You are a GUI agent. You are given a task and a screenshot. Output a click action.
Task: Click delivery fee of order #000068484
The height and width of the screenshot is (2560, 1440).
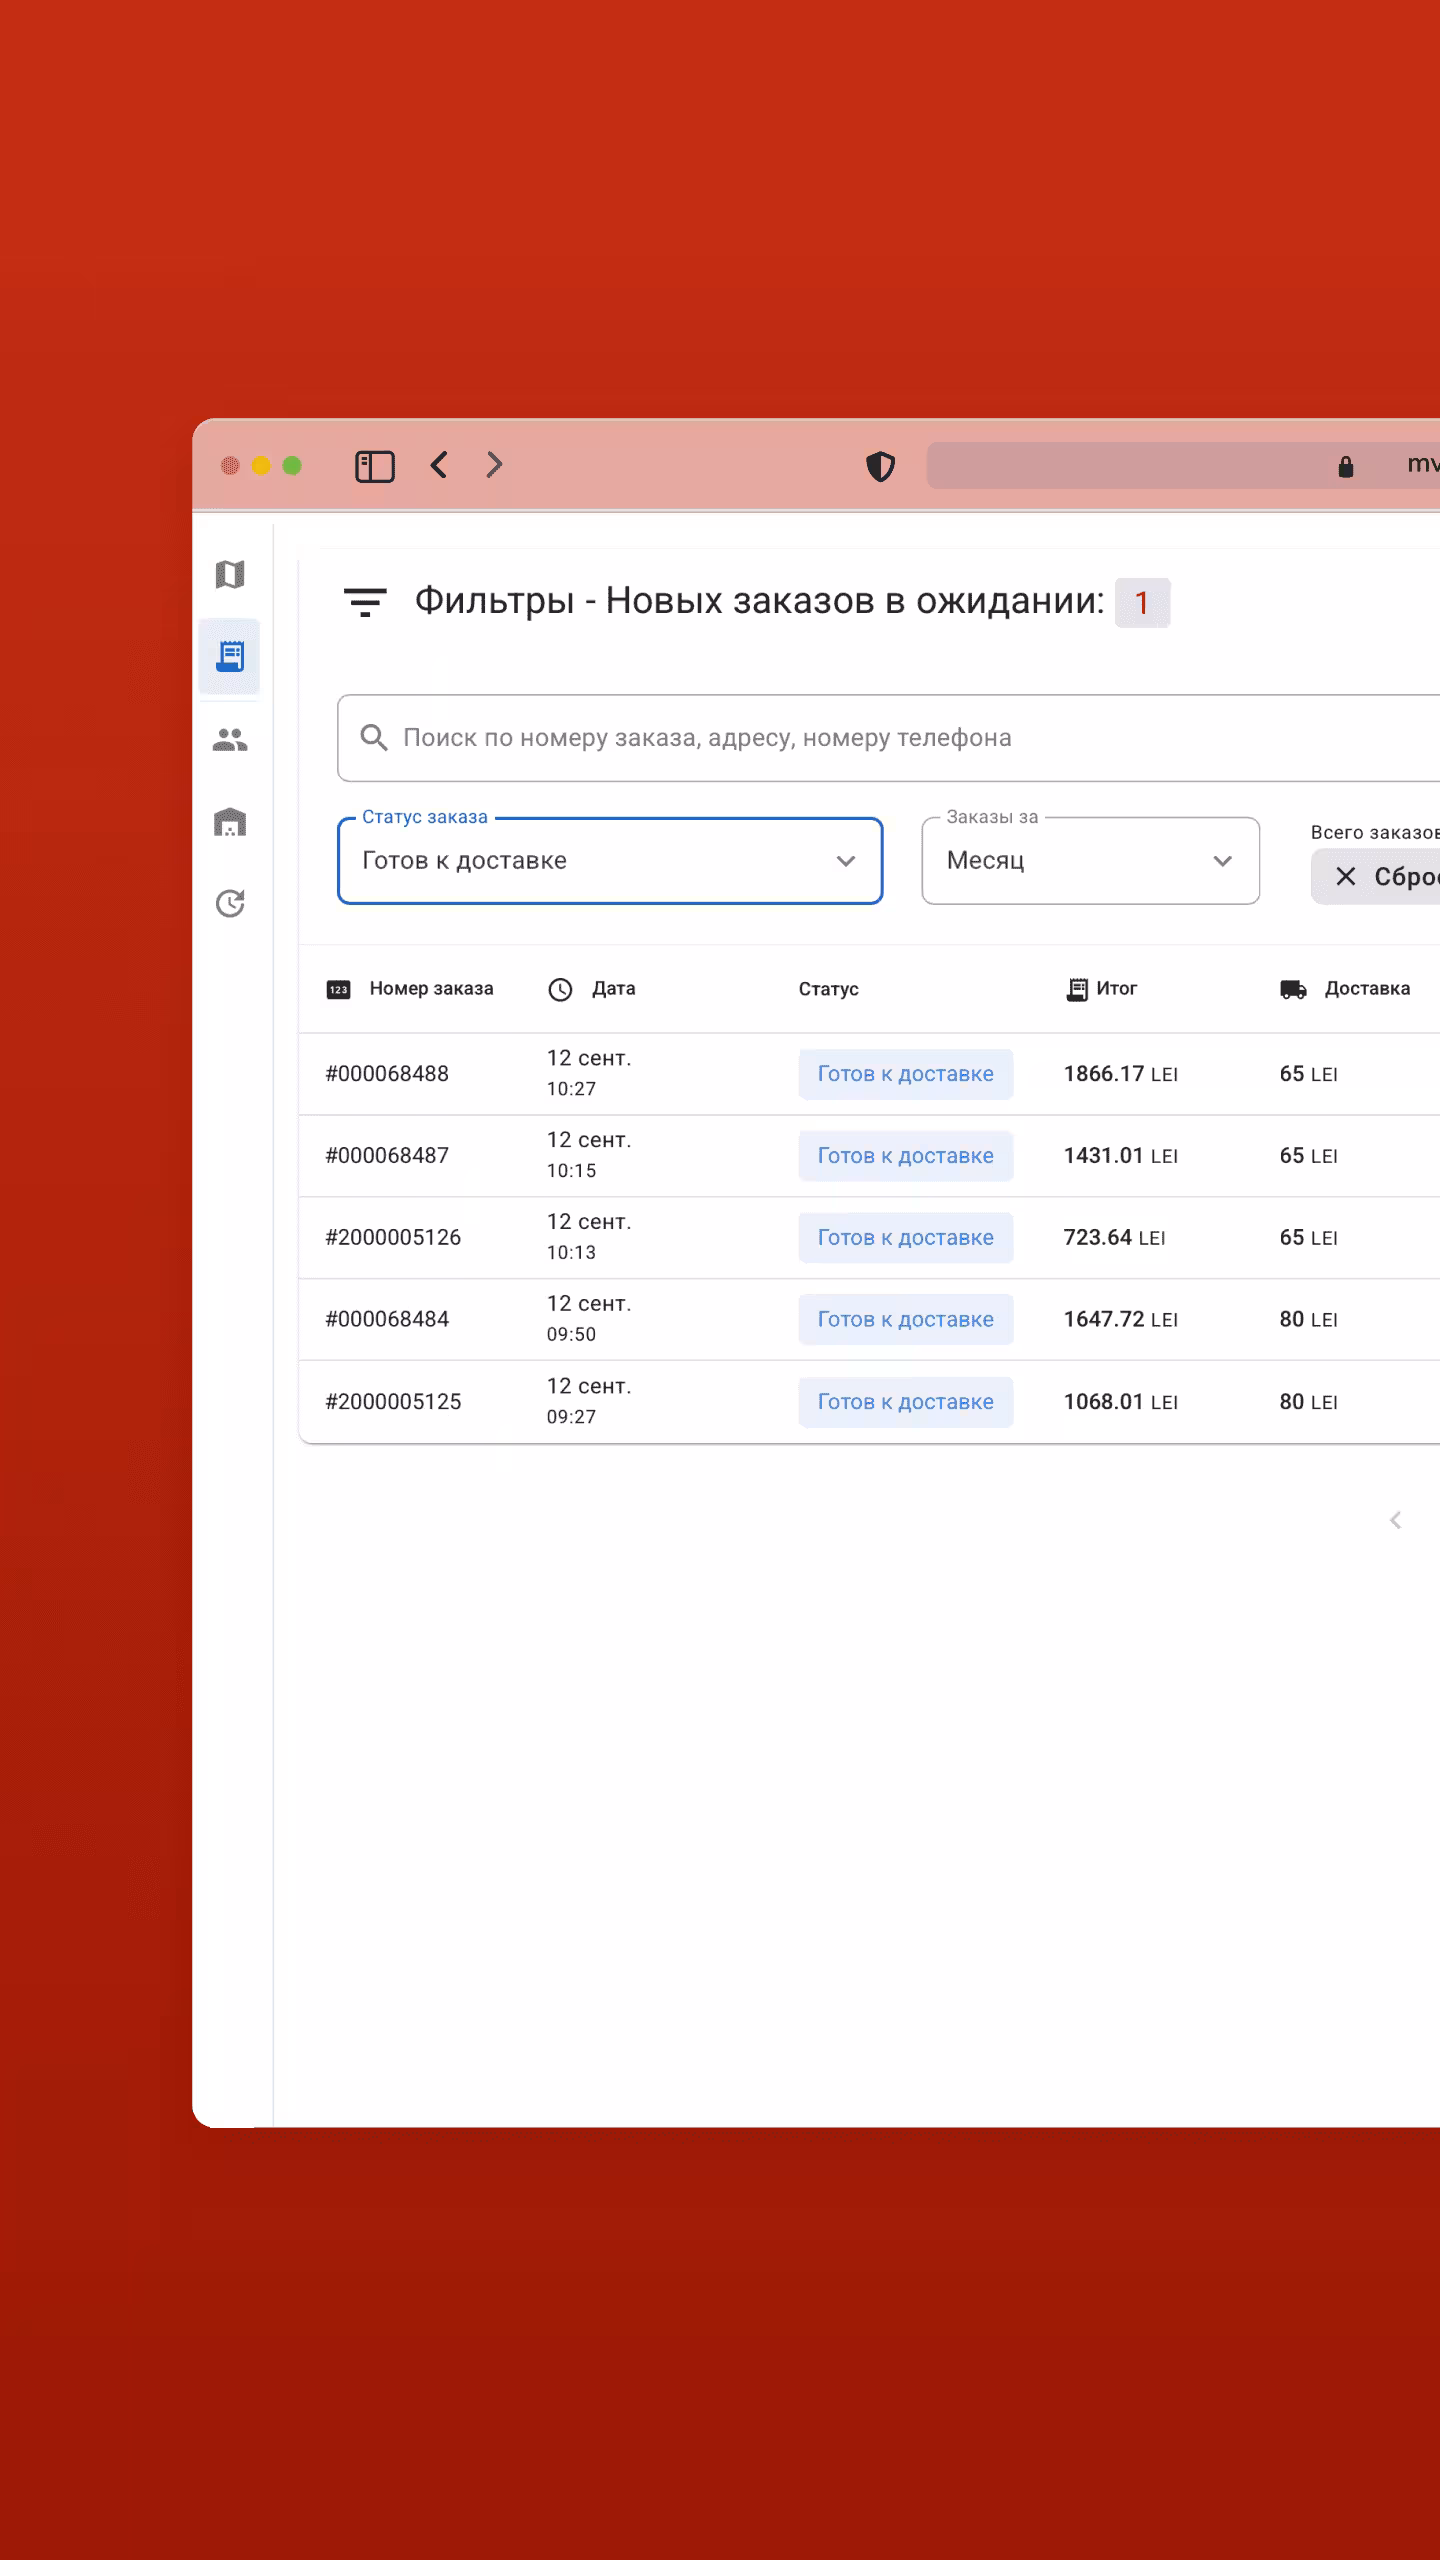click(1308, 1320)
